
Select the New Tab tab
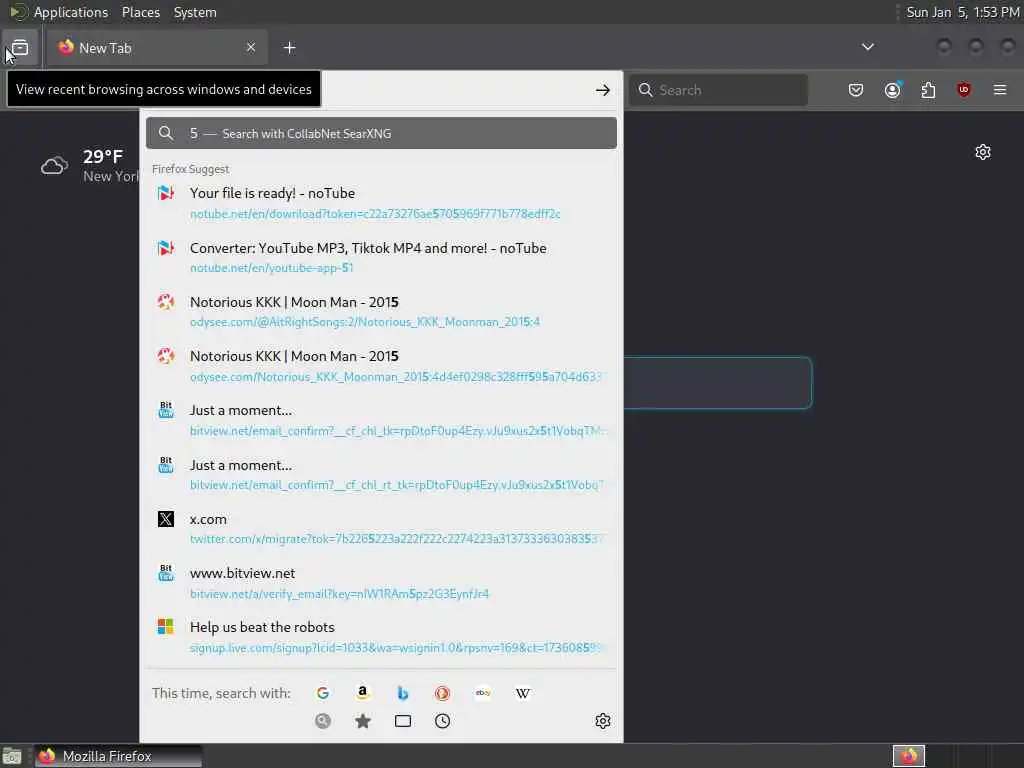click(157, 48)
